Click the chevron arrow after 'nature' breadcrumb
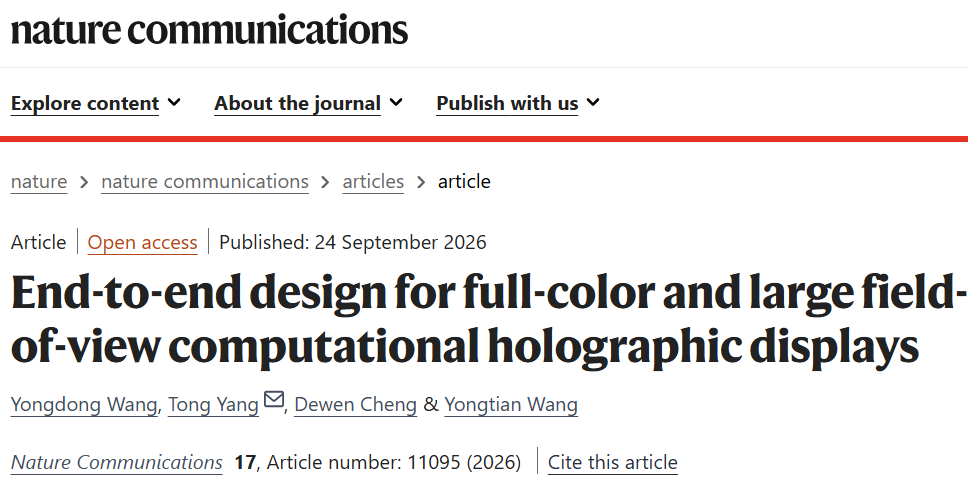 point(85,182)
